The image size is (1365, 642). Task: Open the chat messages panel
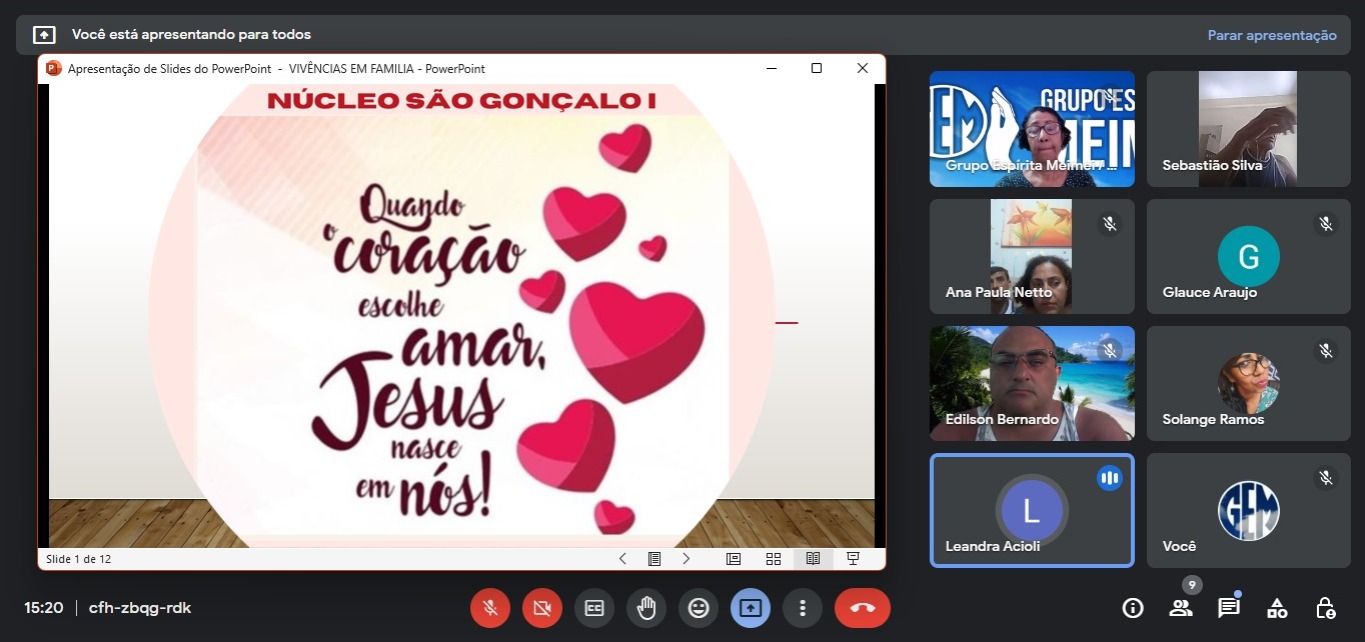pos(1228,608)
